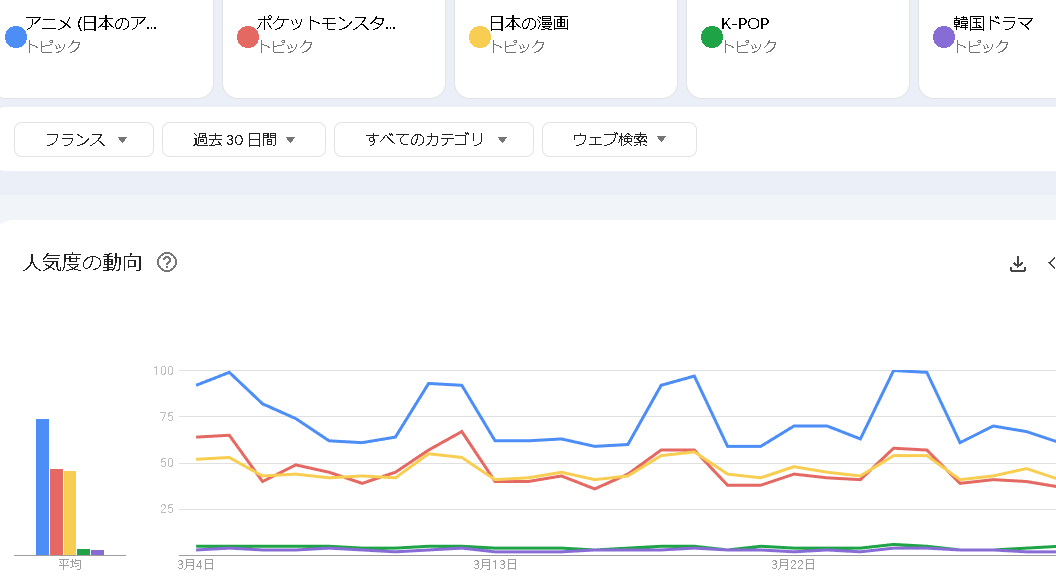This screenshot has width=1056, height=587.
Task: Click the yellow bar in the 平均 chart
Action: [70, 512]
